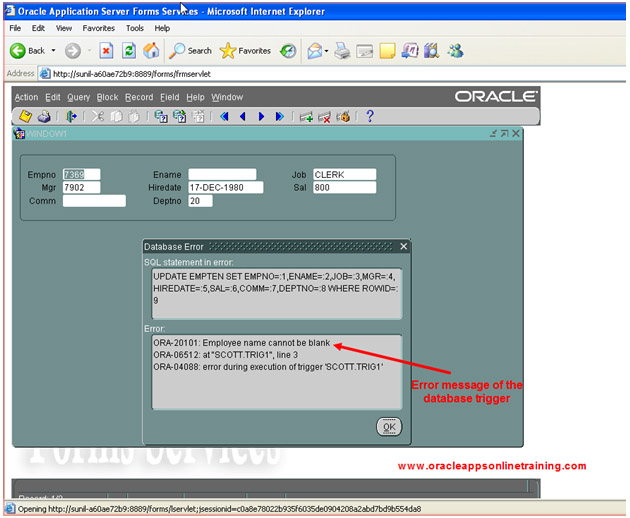Screen dimensions: 630x518
Task: Click the Cancel Query icon
Action: 198,117
